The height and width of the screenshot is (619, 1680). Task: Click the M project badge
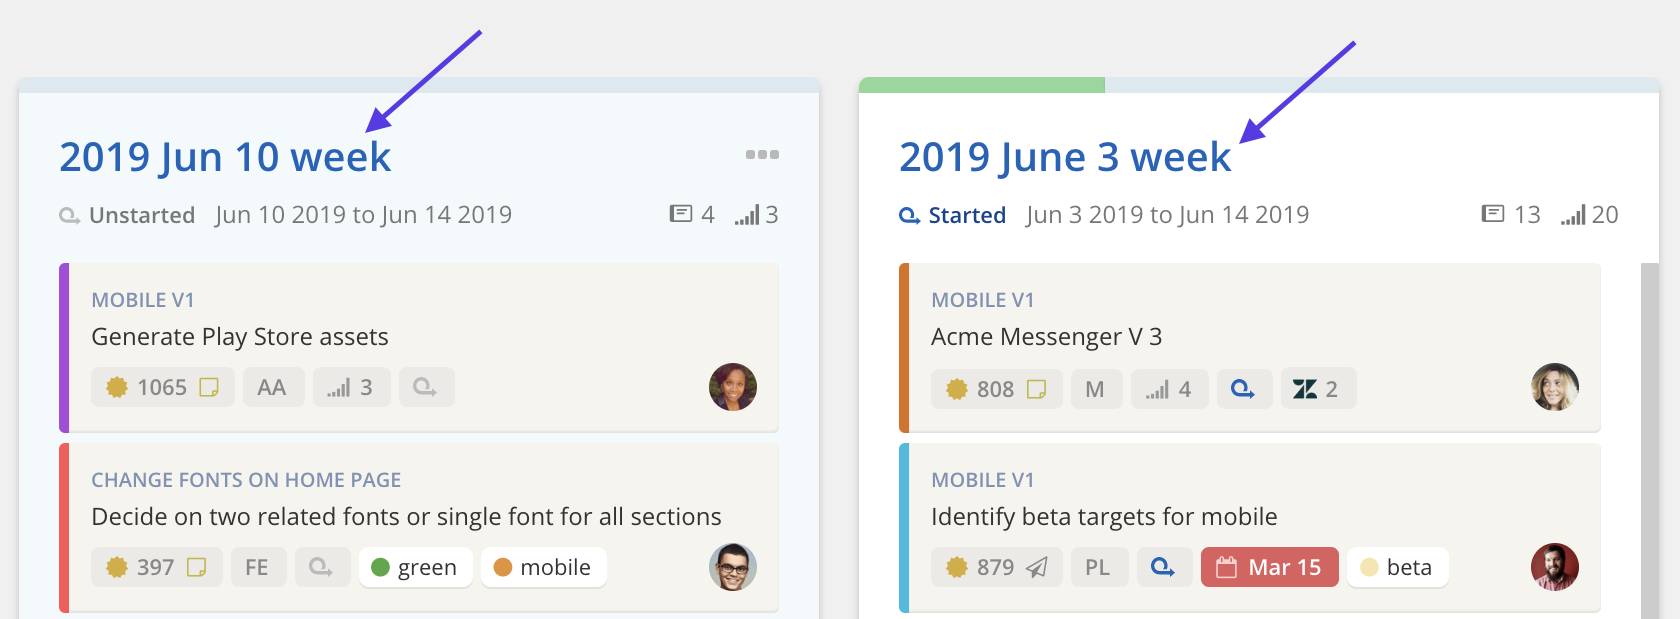pos(1096,389)
